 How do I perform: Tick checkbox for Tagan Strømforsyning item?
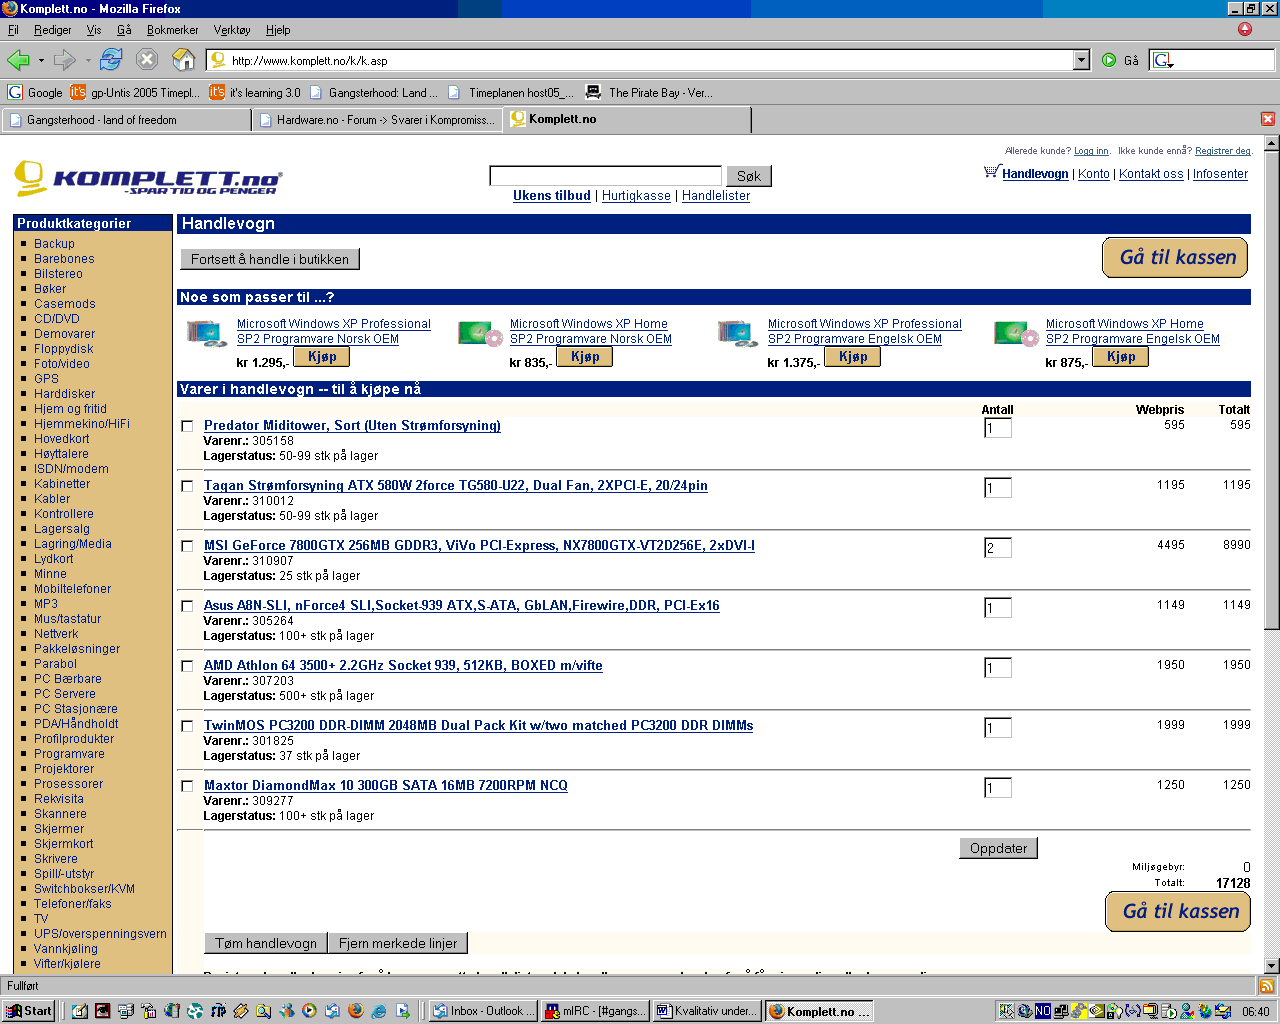[187, 486]
